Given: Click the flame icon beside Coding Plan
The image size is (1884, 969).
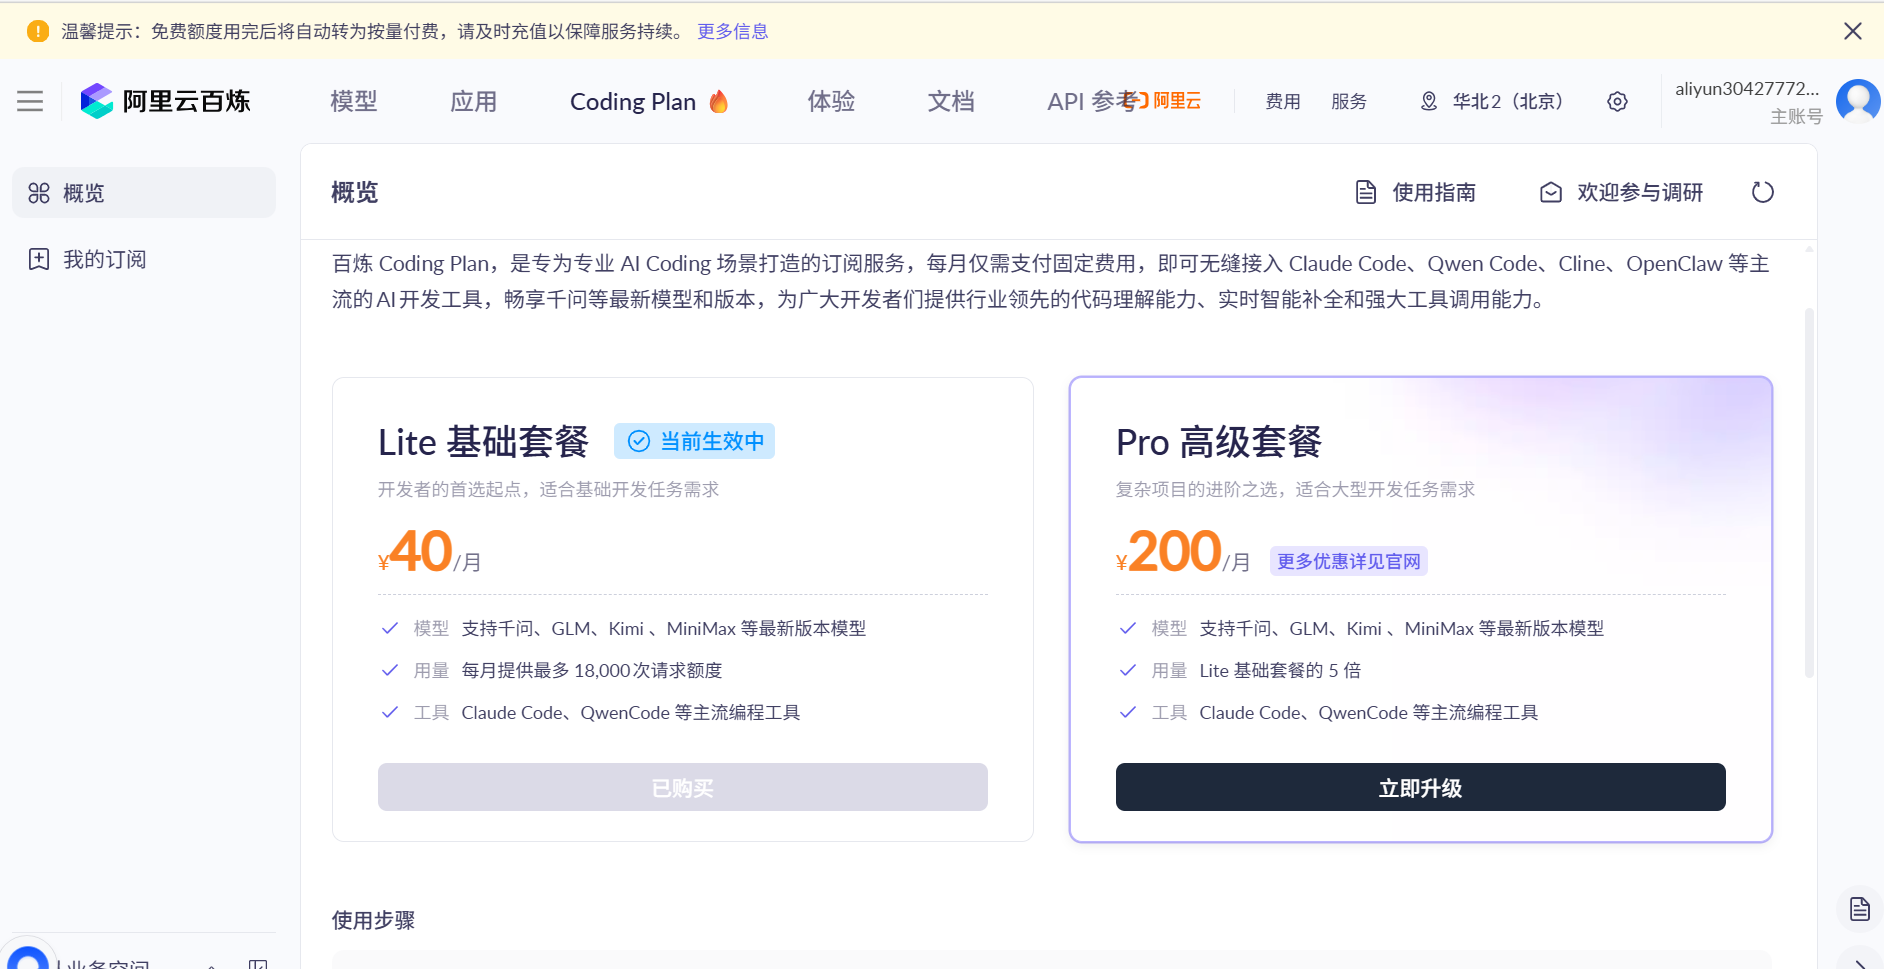Looking at the screenshot, I should [719, 102].
